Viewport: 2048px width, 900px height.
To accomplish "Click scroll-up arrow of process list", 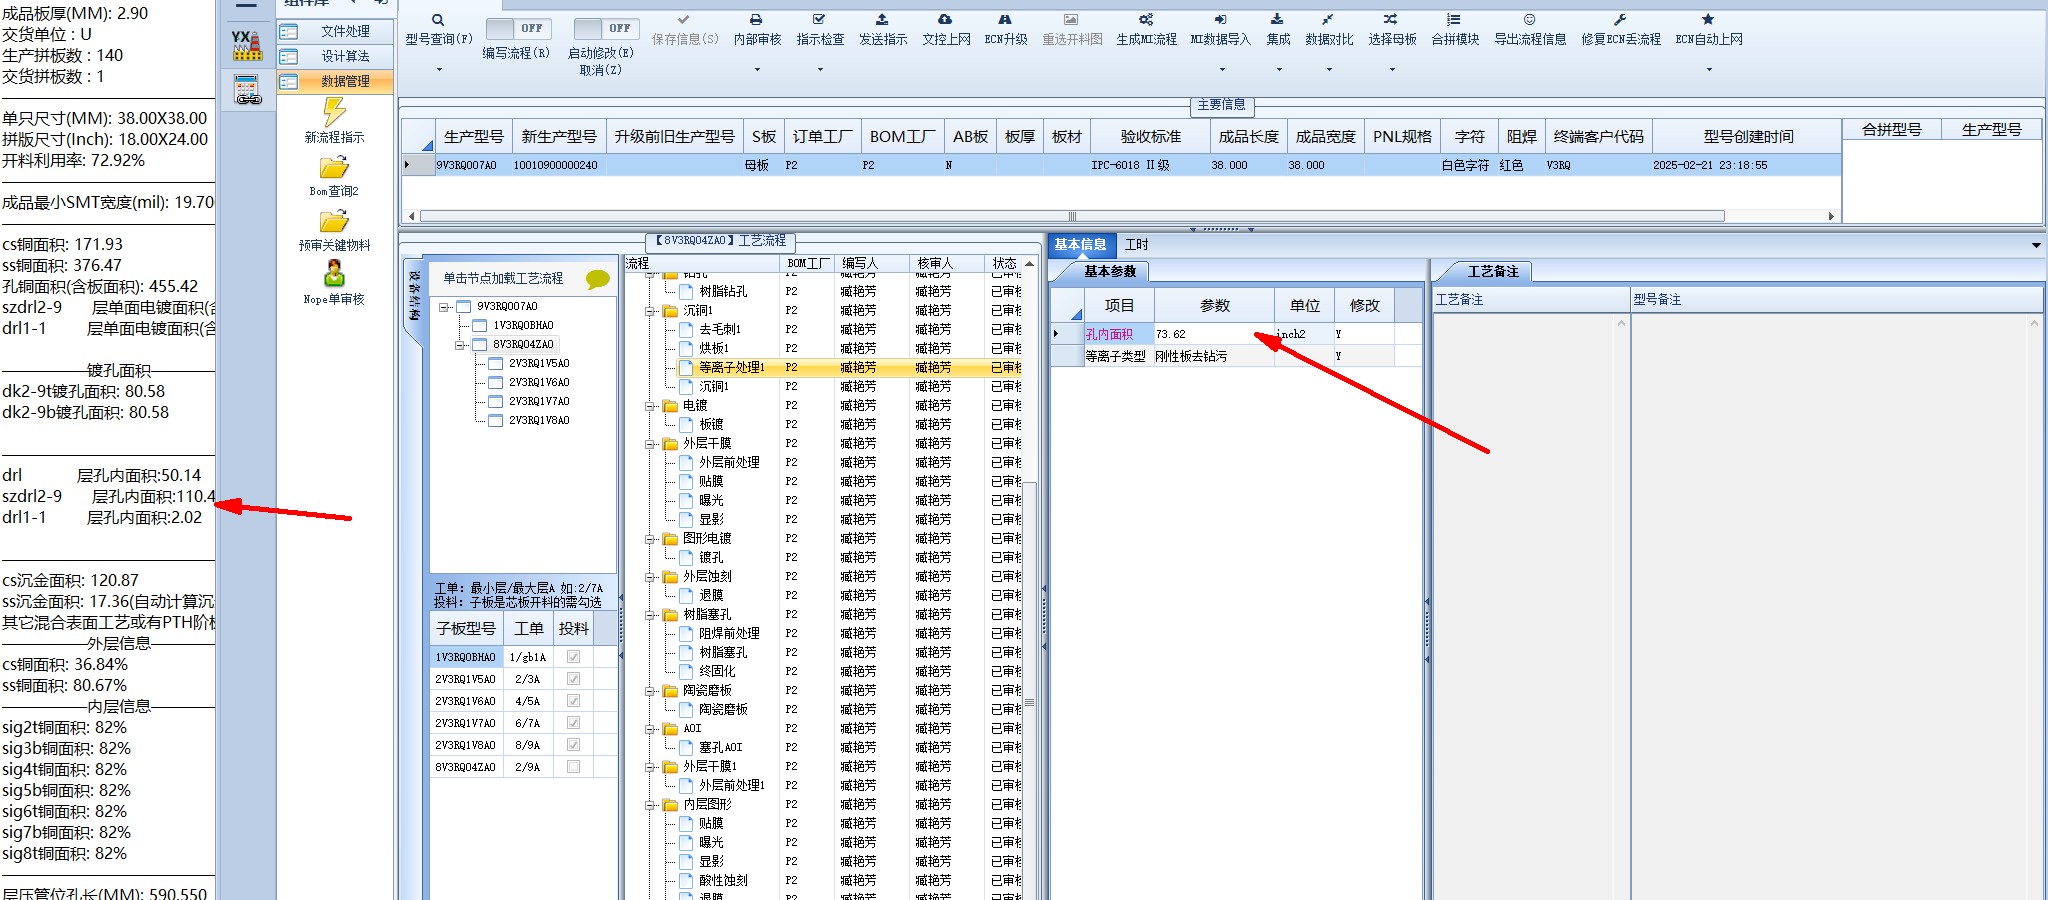I will 1029,264.
